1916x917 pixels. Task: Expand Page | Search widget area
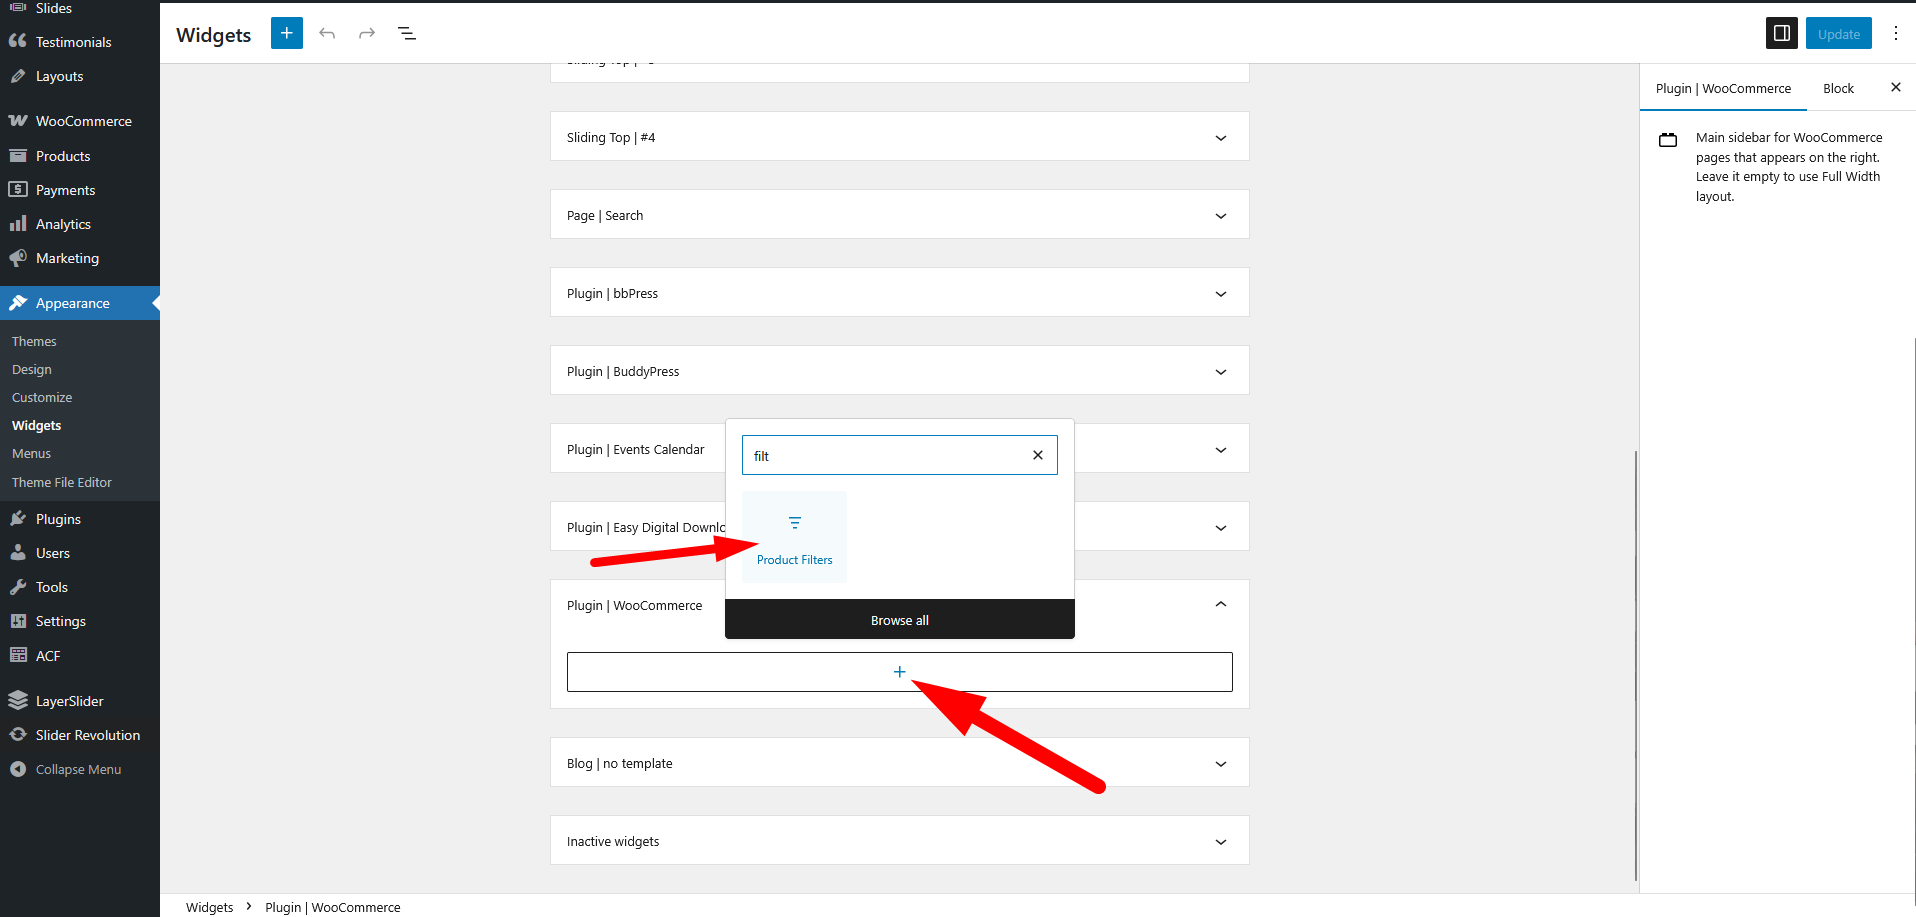[x=900, y=215]
